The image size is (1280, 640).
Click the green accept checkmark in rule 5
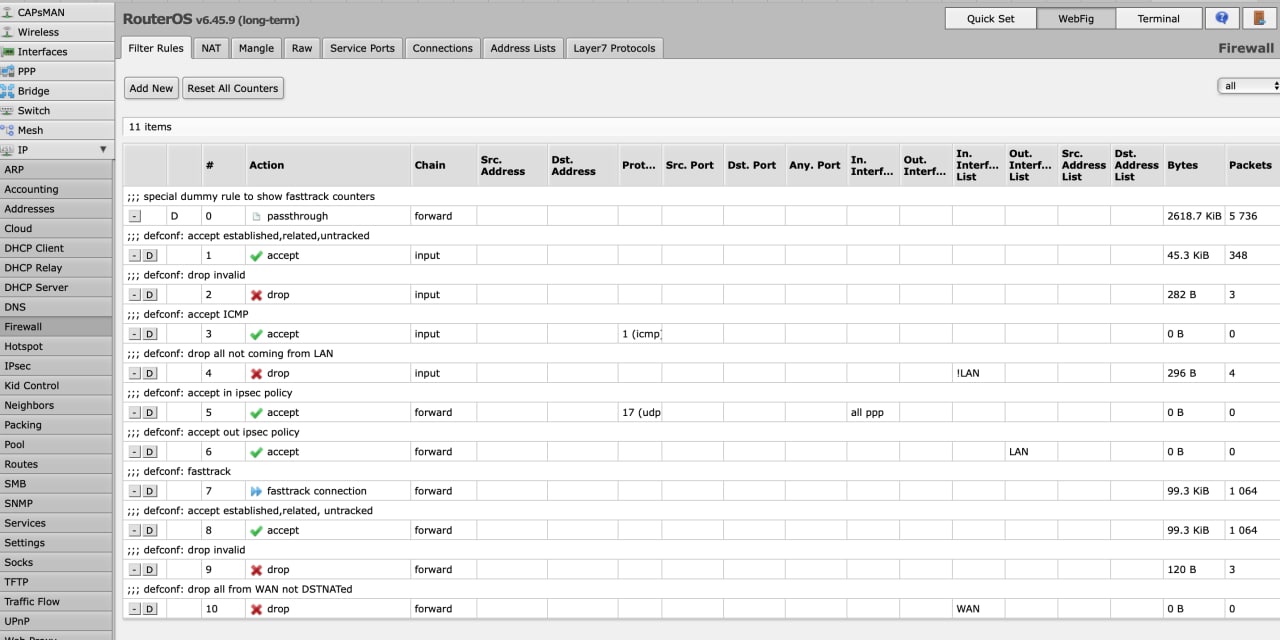coord(256,413)
